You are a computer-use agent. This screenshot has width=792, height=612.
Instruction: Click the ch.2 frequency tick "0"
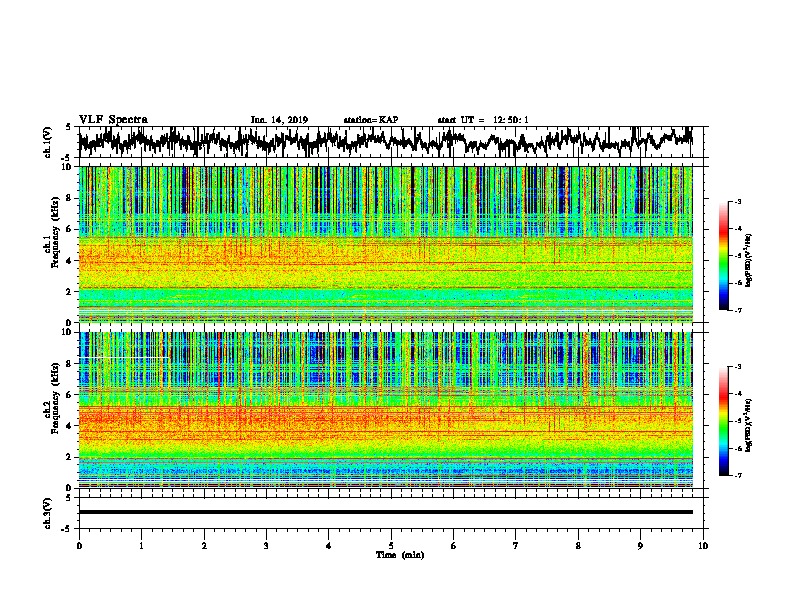(x=70, y=488)
